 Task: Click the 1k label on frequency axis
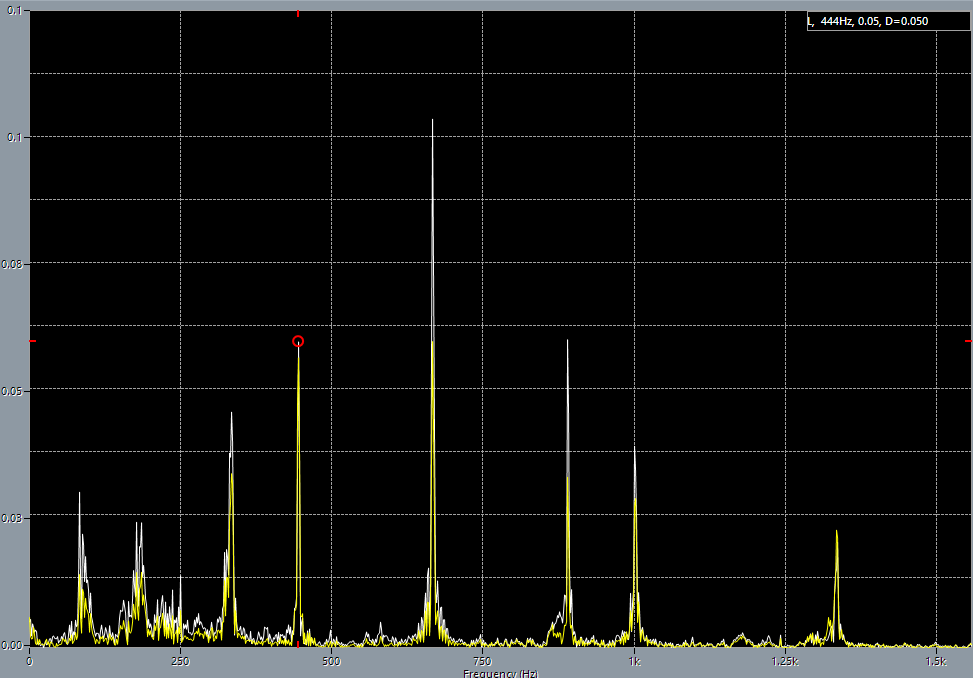tap(633, 662)
